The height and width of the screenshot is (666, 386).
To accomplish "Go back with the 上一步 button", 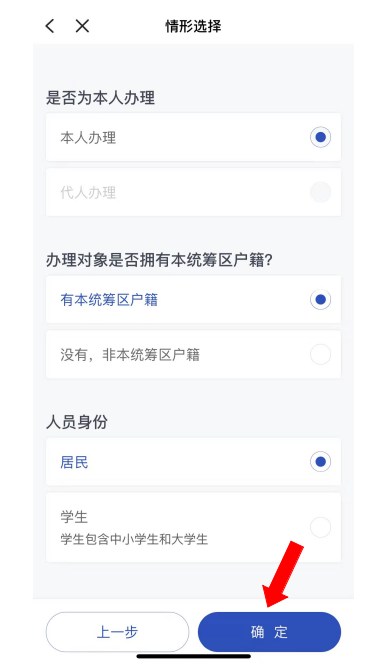I will pyautogui.click(x=117, y=632).
